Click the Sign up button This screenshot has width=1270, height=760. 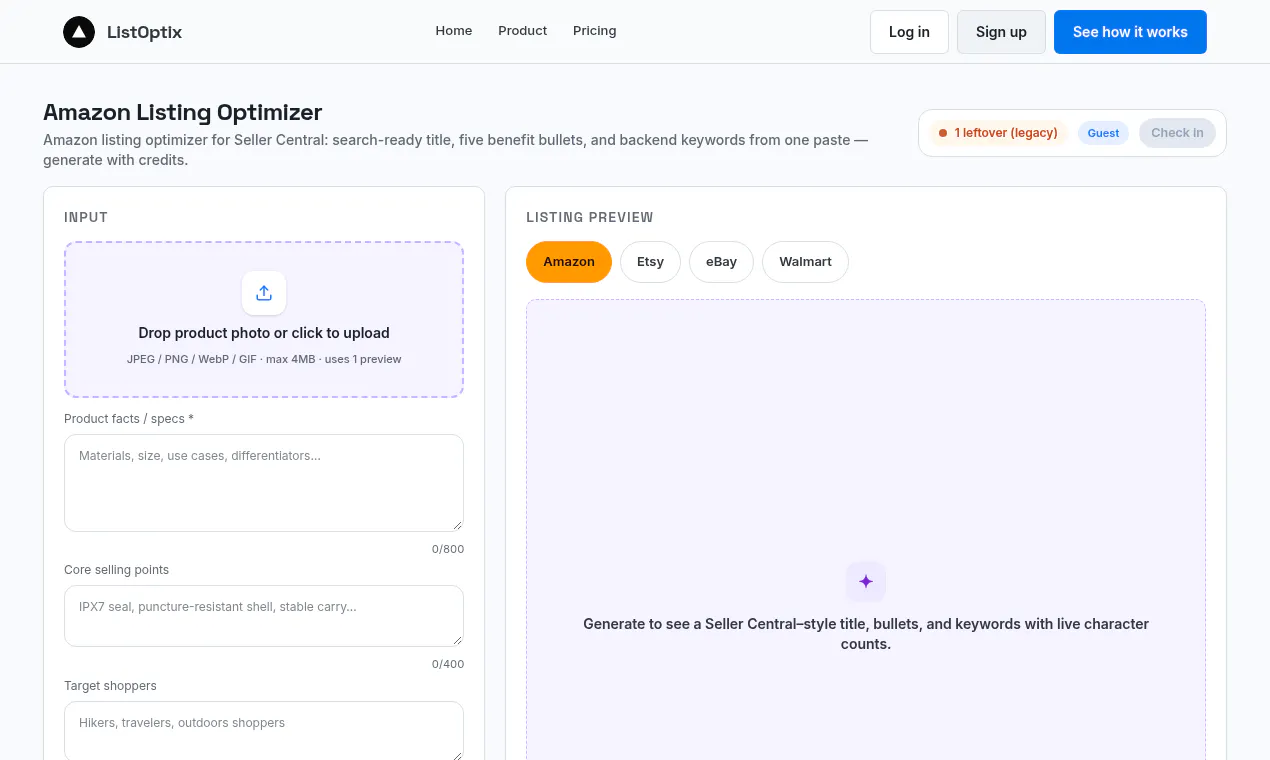coord(1001,32)
